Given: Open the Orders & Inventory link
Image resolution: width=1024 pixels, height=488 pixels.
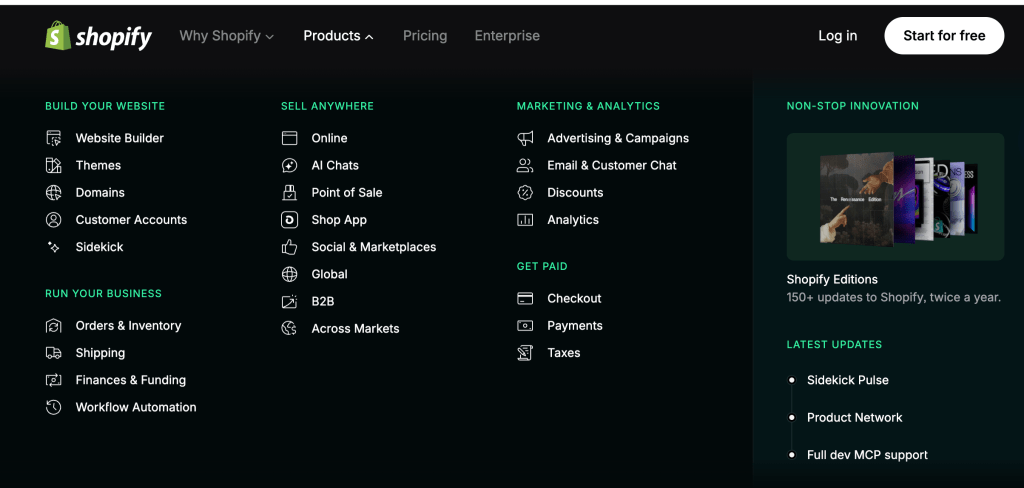Looking at the screenshot, I should pos(129,325).
